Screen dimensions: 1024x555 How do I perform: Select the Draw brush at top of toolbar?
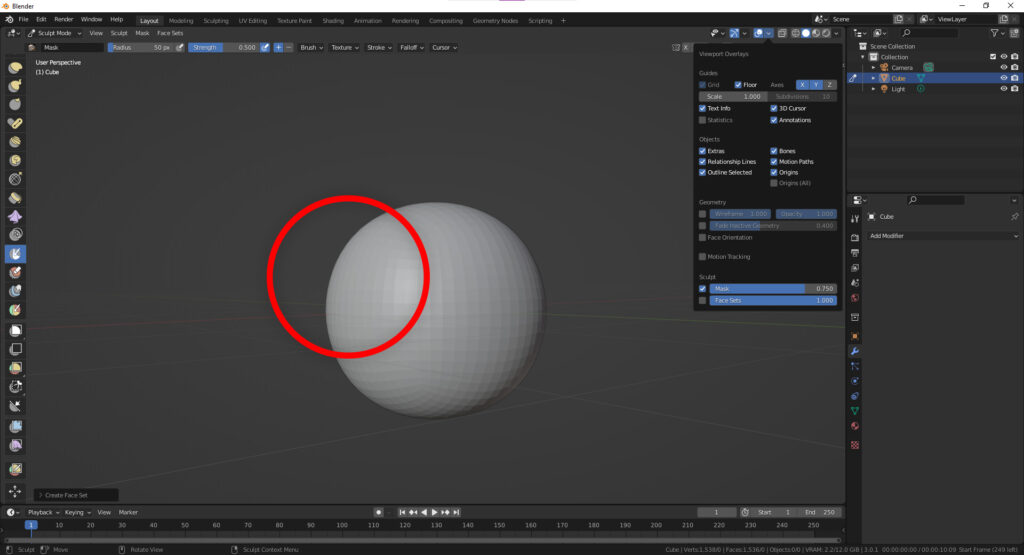(16, 68)
